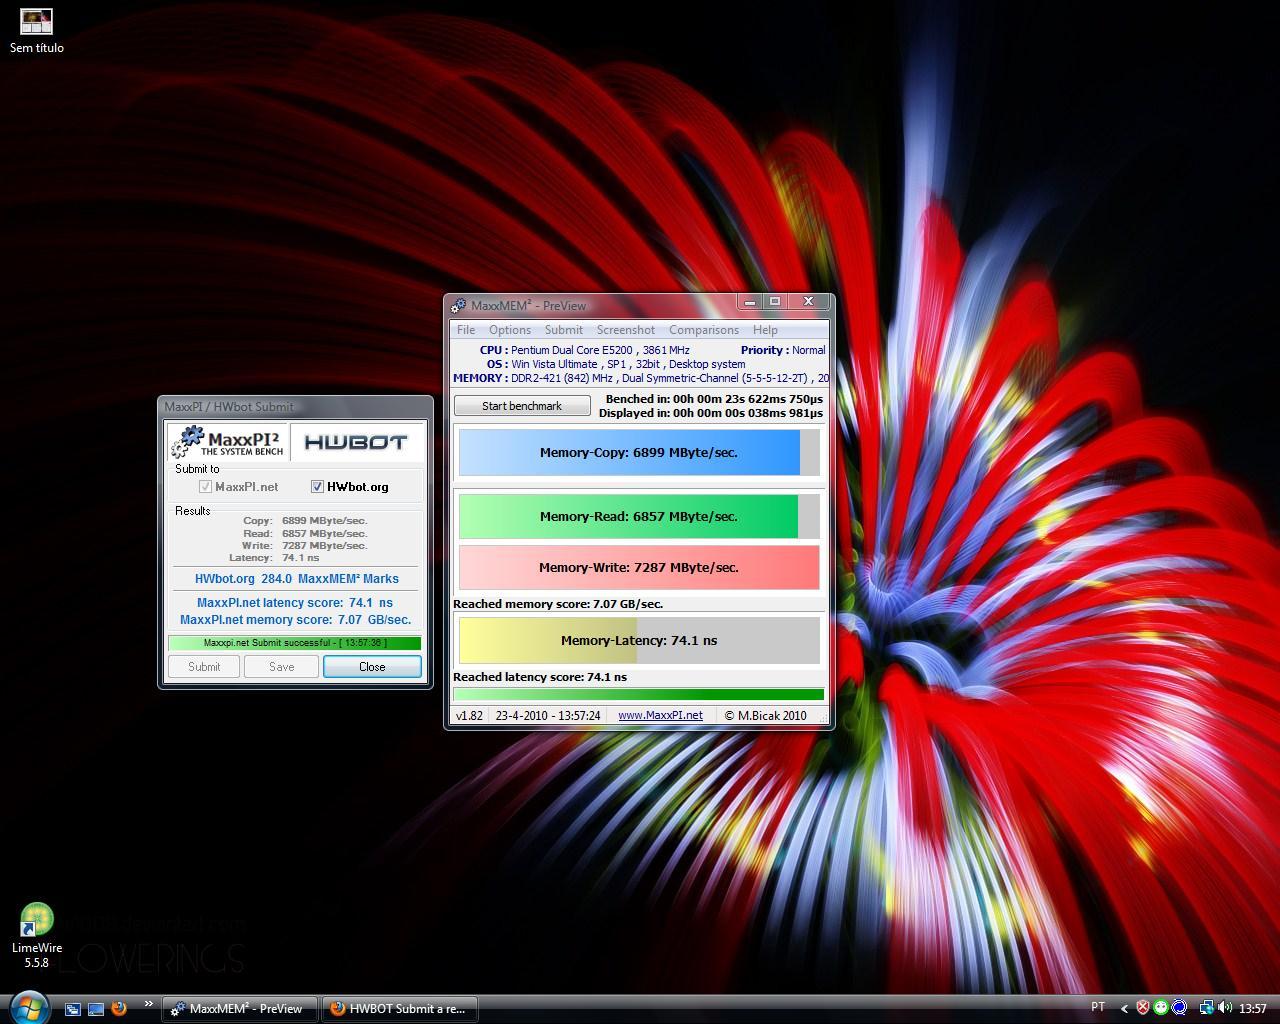This screenshot has width=1280, height=1024.
Task: Click the MaxxMEM² title bar gear icon
Action: (x=458, y=306)
